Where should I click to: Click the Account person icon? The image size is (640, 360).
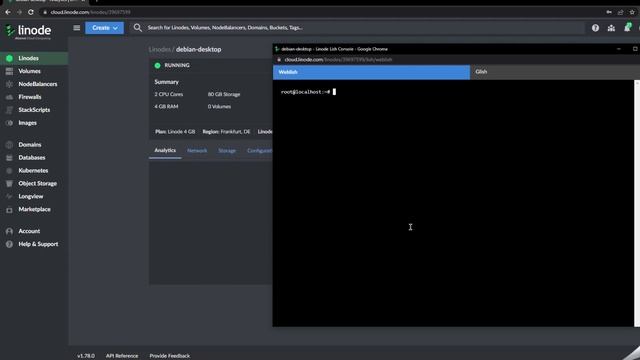click(9, 231)
